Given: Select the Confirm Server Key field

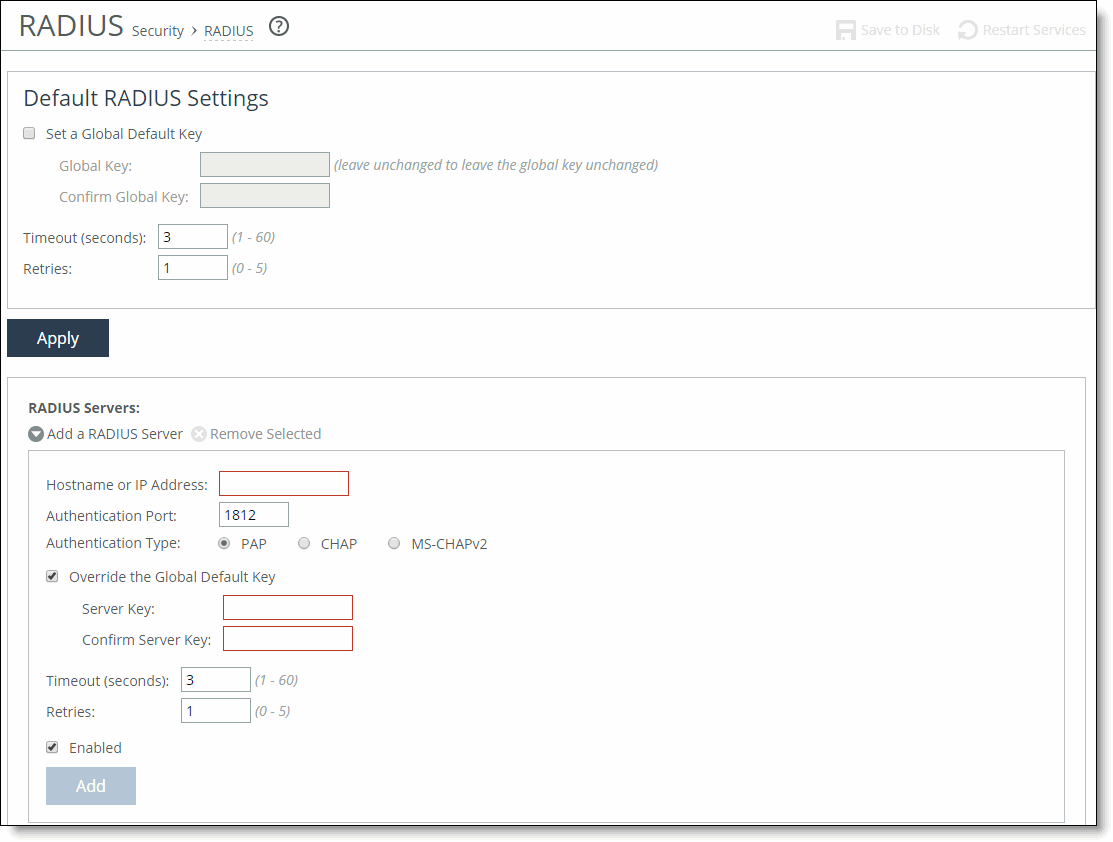Looking at the screenshot, I should [x=287, y=638].
